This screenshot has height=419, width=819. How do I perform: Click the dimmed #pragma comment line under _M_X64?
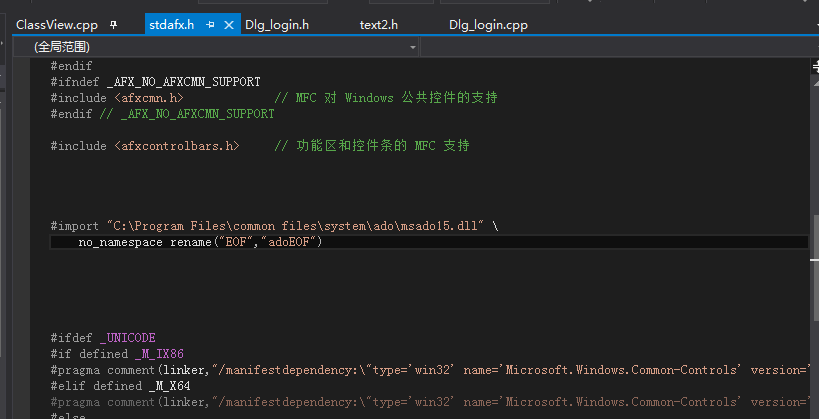pyautogui.click(x=431, y=402)
